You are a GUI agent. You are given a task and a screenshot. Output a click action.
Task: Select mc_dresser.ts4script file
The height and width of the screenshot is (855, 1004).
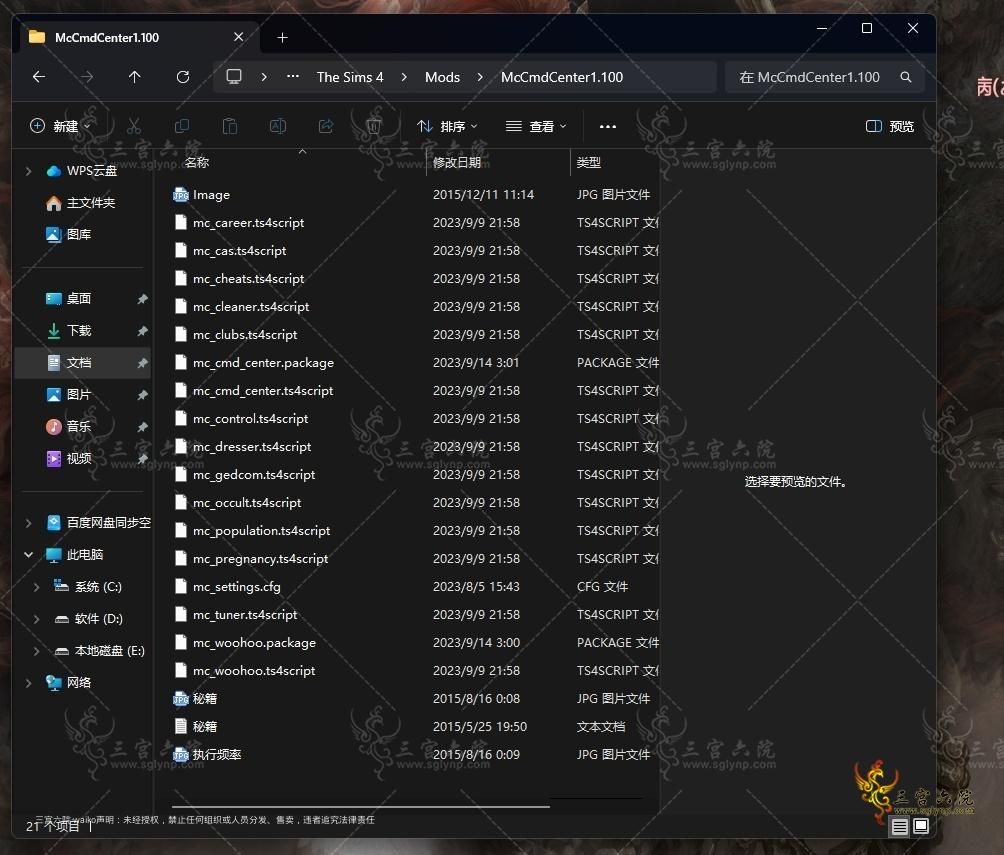coord(416,446)
